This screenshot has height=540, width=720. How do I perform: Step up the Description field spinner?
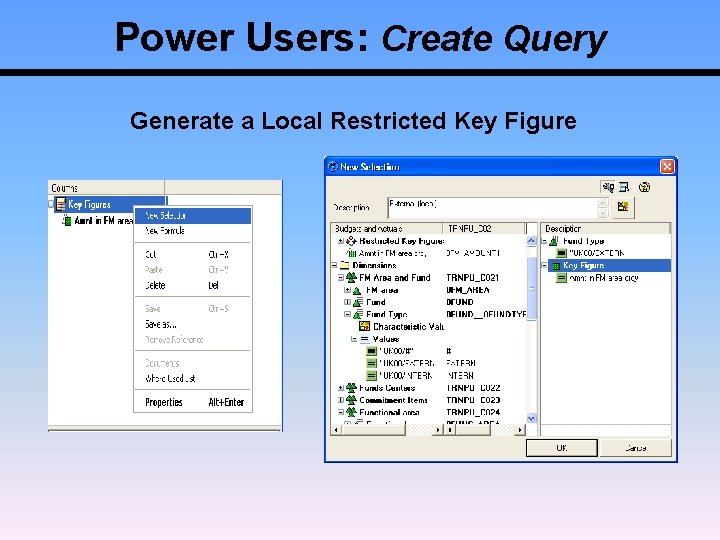(x=603, y=202)
